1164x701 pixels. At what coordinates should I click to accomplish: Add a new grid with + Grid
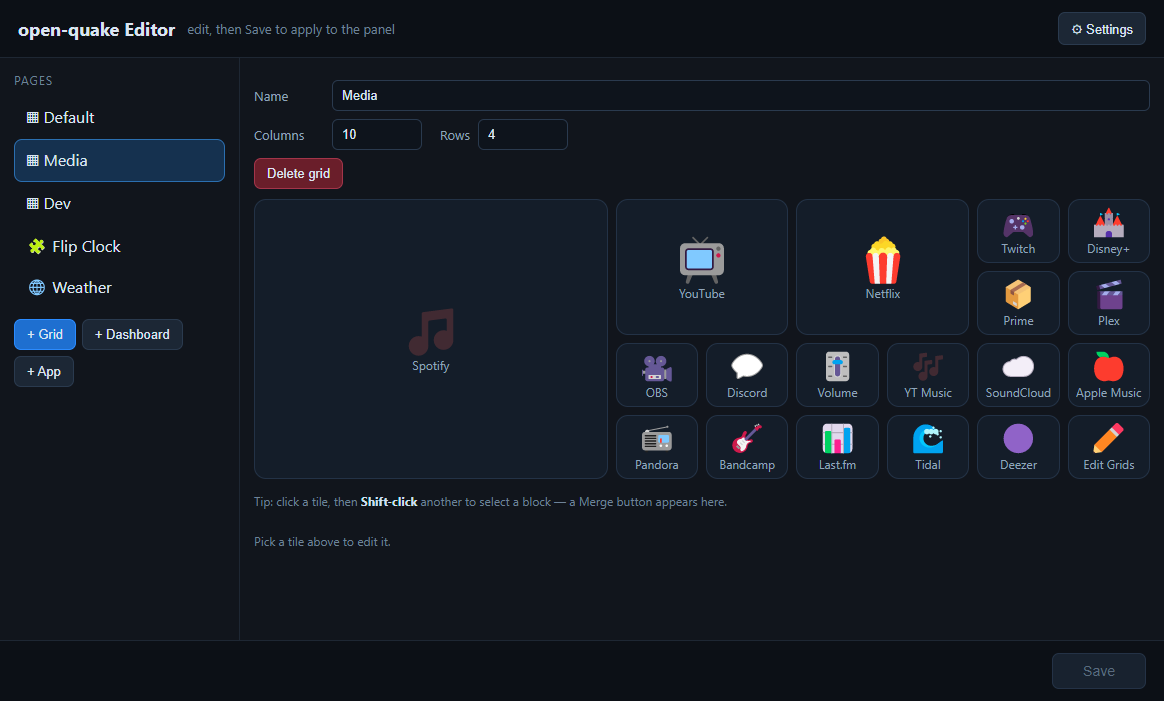click(45, 334)
